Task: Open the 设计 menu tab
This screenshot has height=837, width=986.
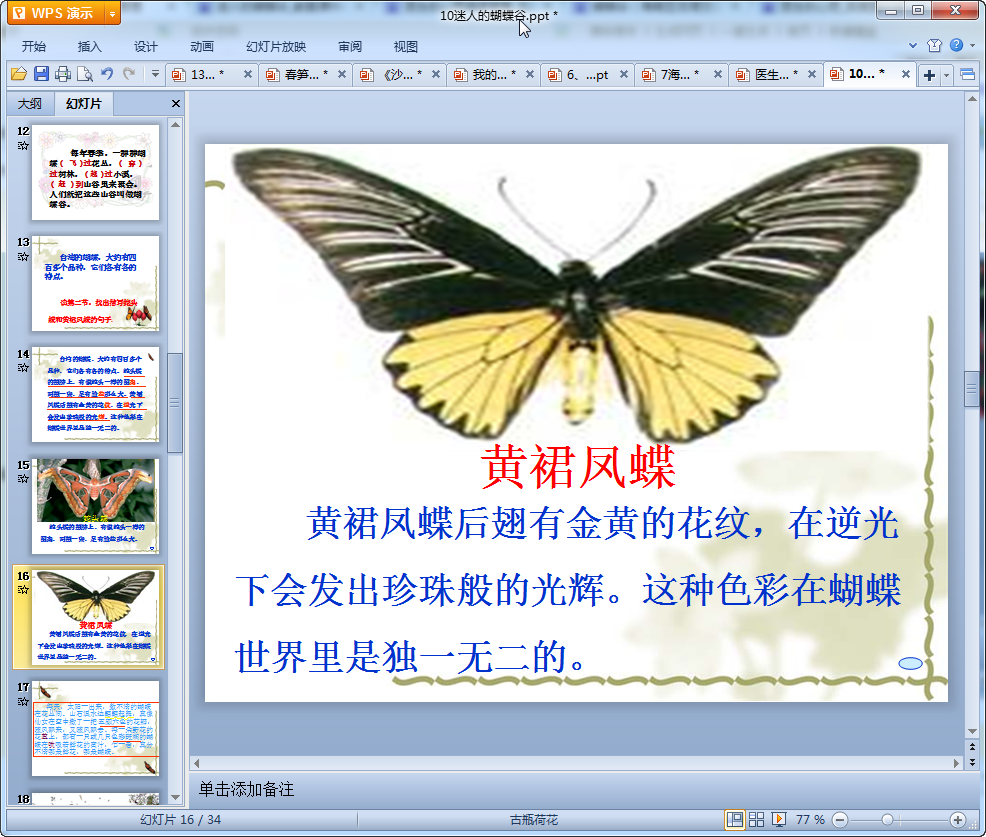Action: 145,47
